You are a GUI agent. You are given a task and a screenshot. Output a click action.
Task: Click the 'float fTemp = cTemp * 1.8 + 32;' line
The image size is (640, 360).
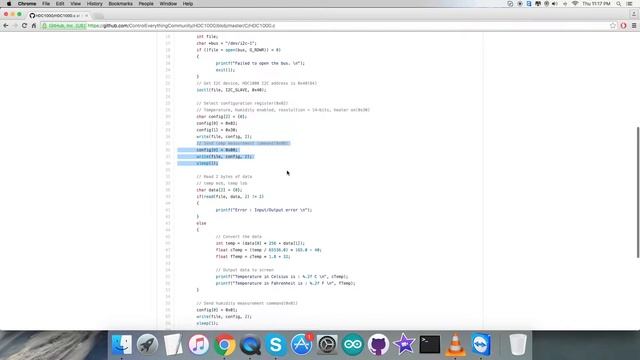coord(253,257)
